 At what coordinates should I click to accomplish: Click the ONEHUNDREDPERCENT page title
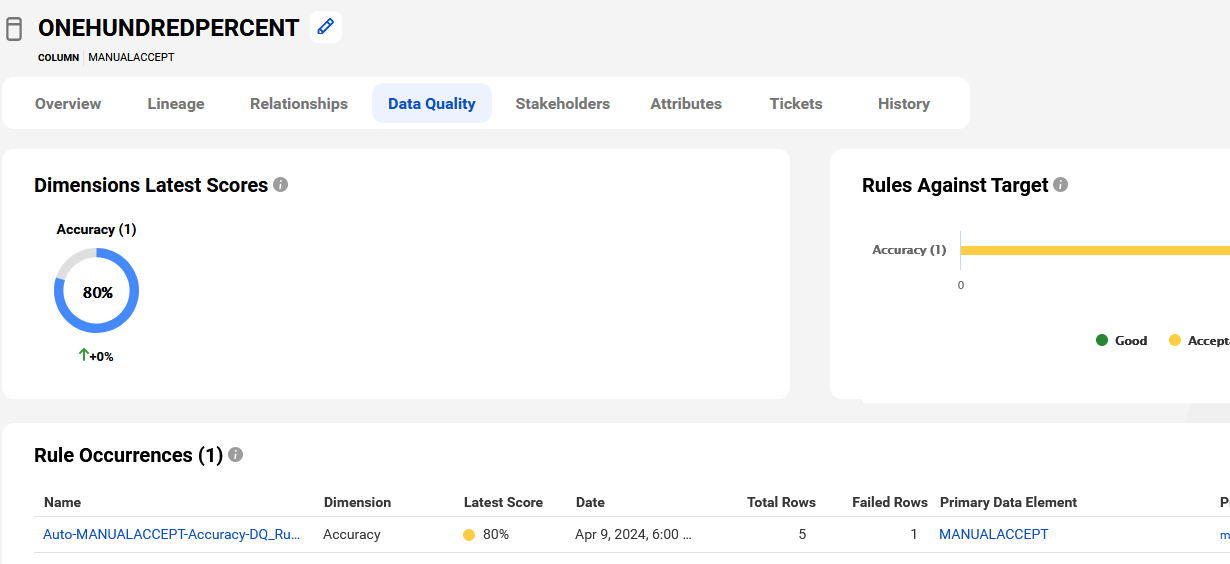coord(169,28)
